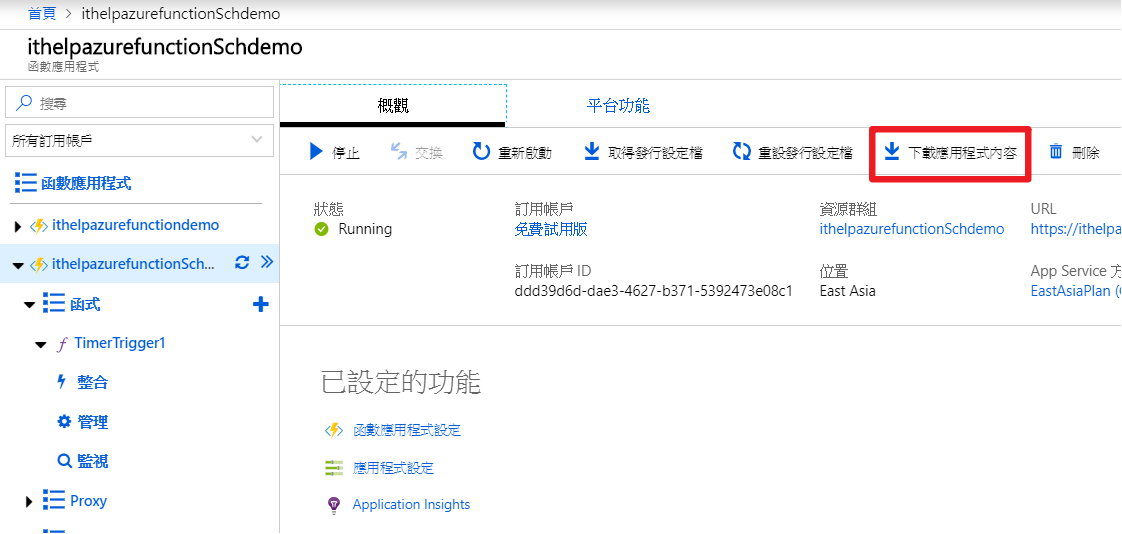Click the Running status text

point(366,229)
